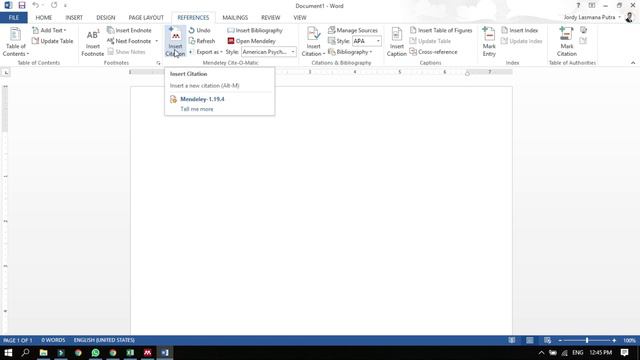The height and width of the screenshot is (360, 640).
Task: Switch to the PAGE LAYOUT tab
Action: coord(146,18)
